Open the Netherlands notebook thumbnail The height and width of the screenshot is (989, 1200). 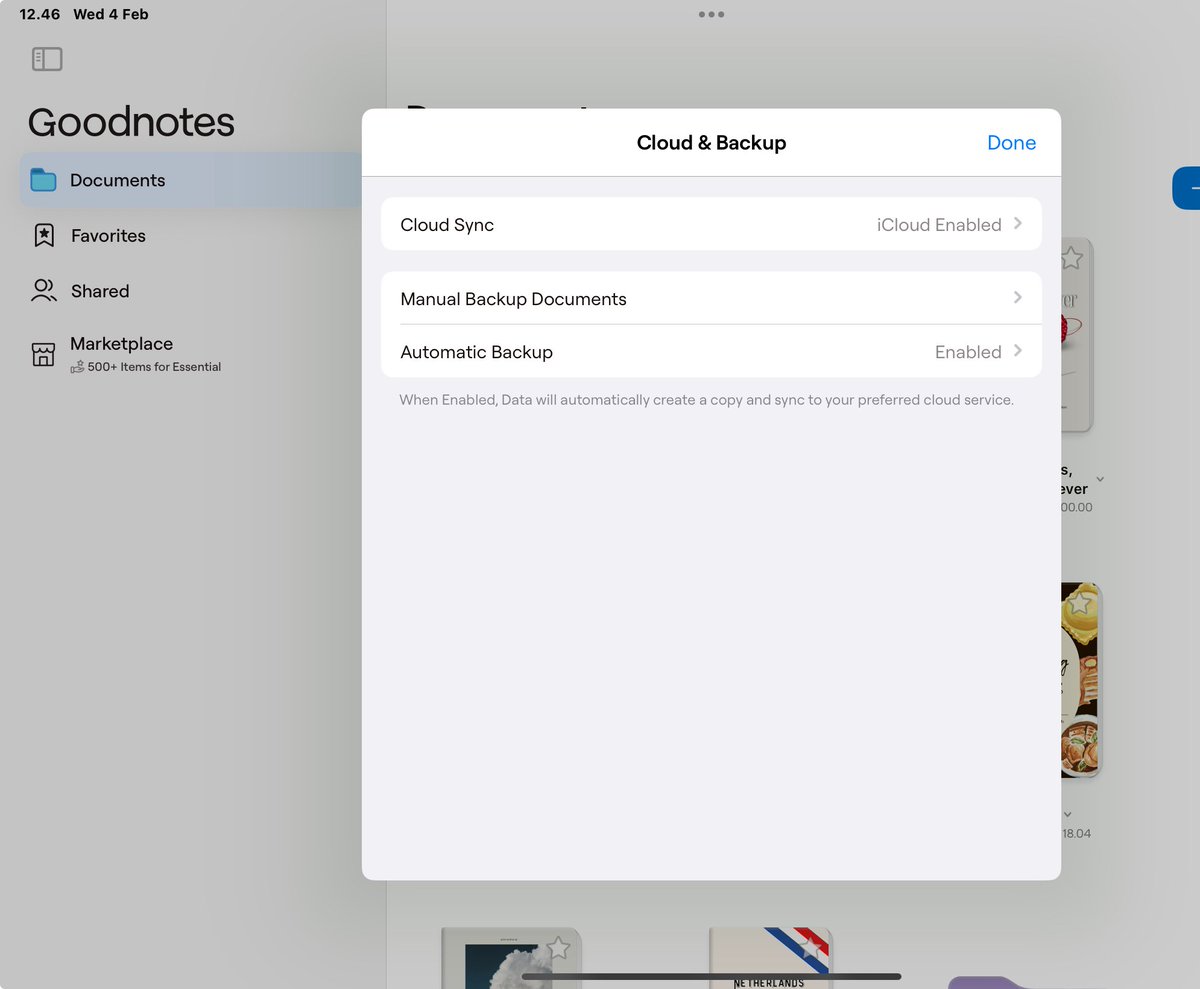pos(771,958)
